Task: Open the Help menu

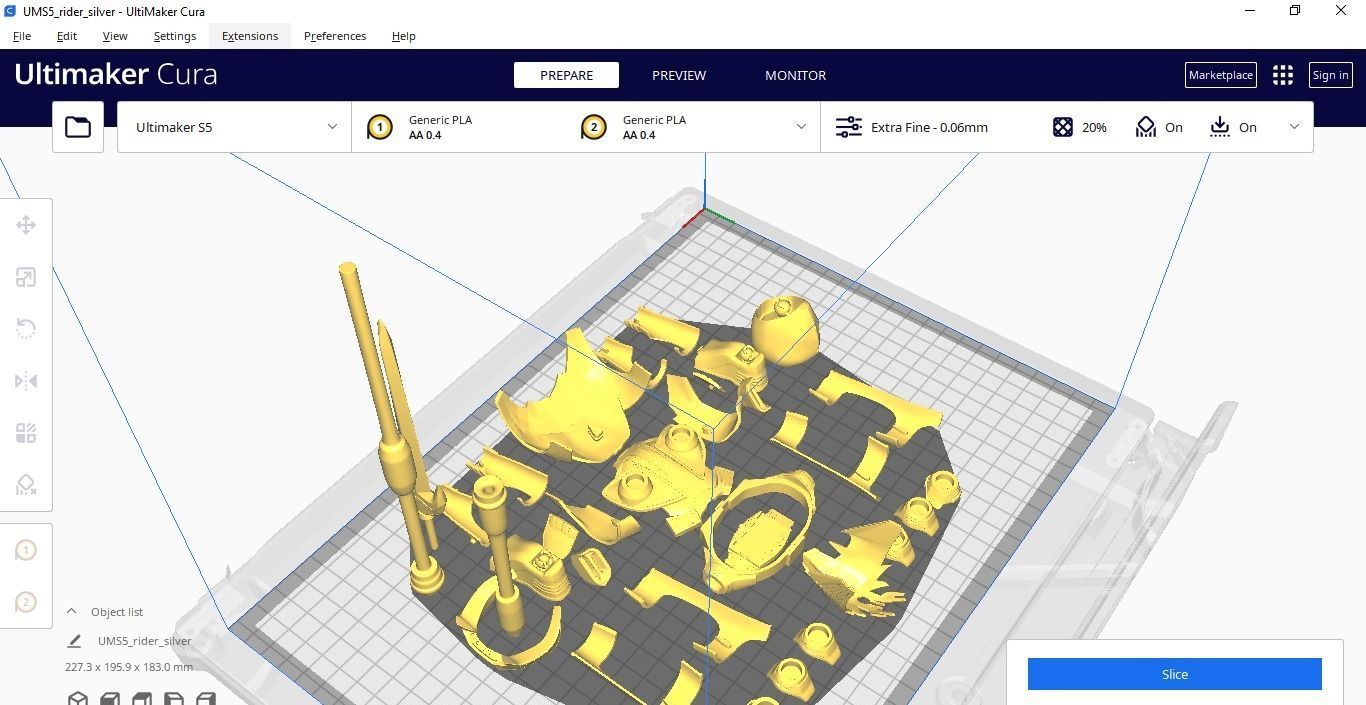Action: 404,36
